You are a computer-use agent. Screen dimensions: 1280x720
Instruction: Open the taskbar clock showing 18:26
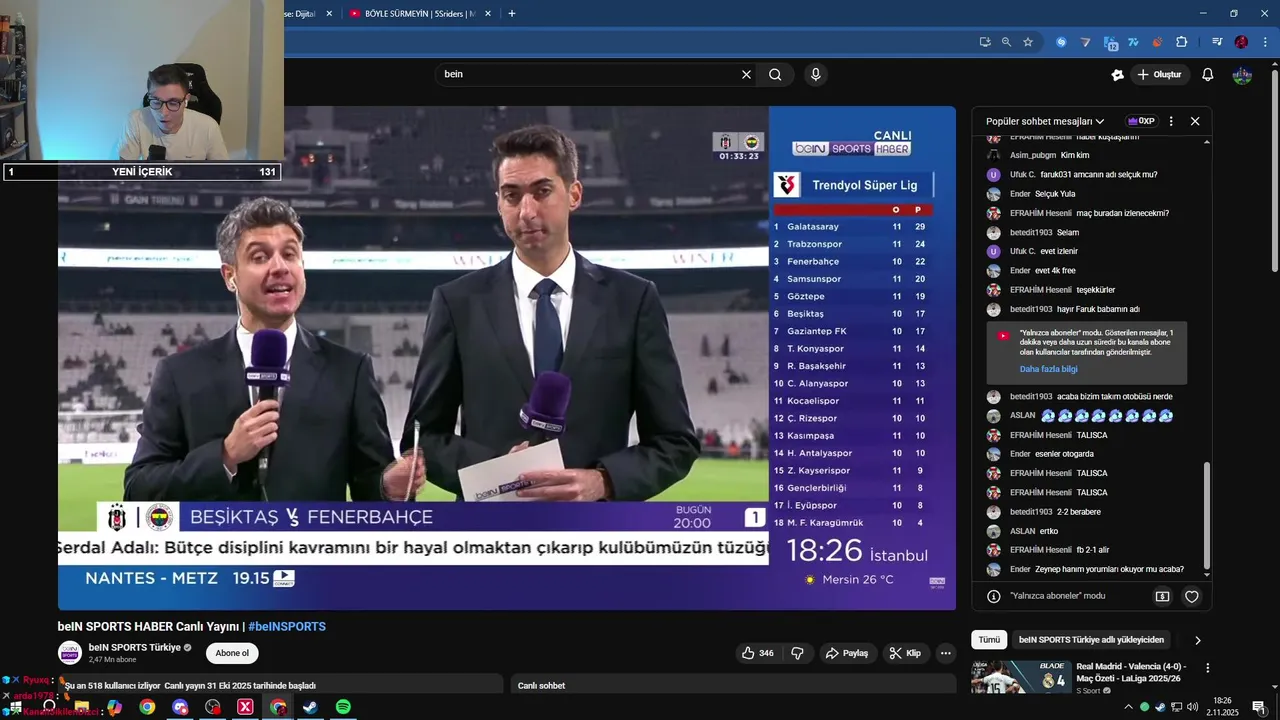pyautogui.click(x=1224, y=707)
